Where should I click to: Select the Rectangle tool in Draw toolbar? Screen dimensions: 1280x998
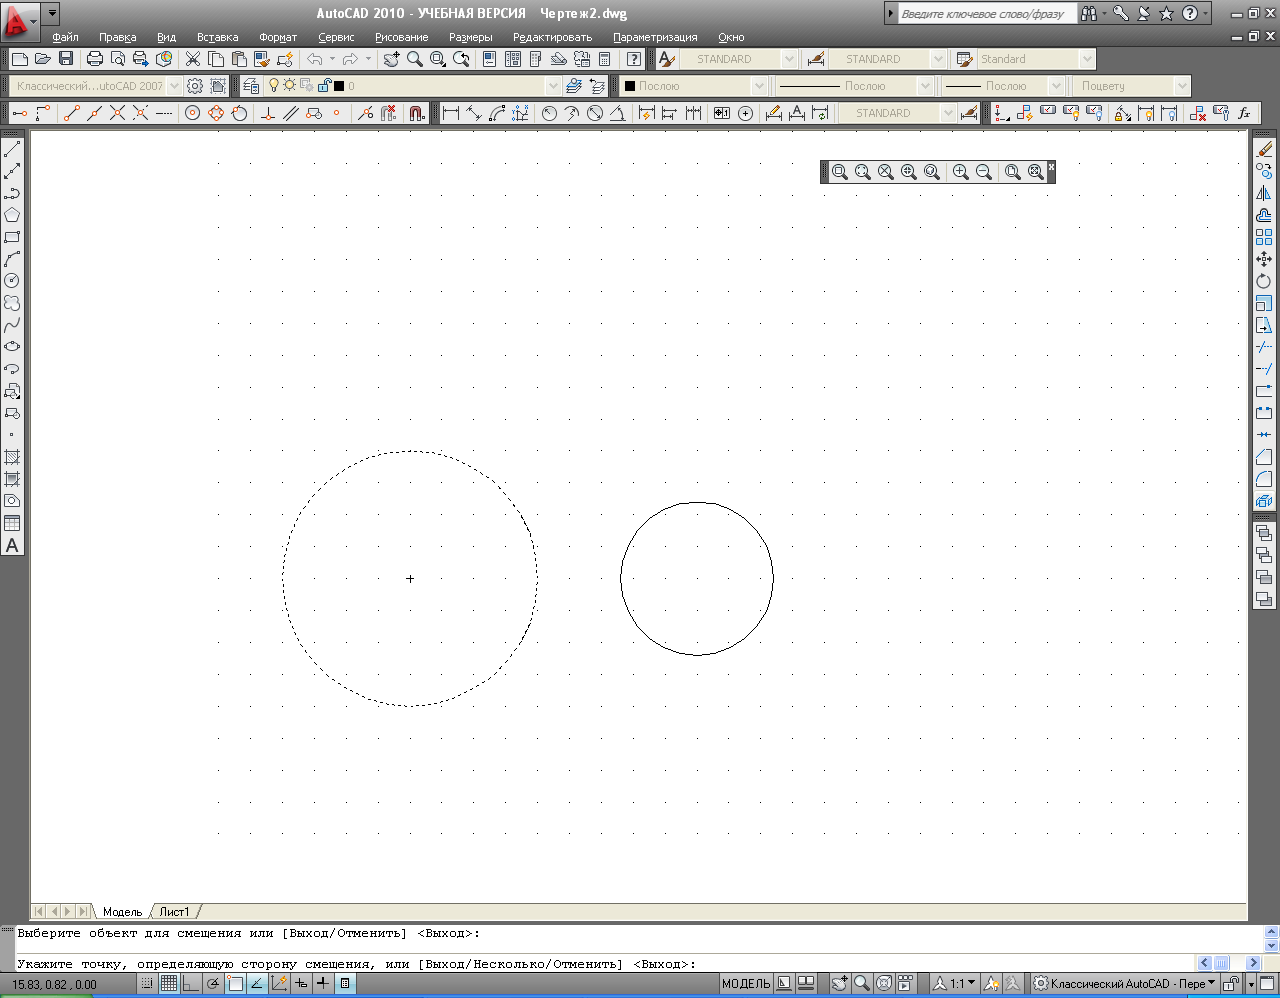click(12, 237)
